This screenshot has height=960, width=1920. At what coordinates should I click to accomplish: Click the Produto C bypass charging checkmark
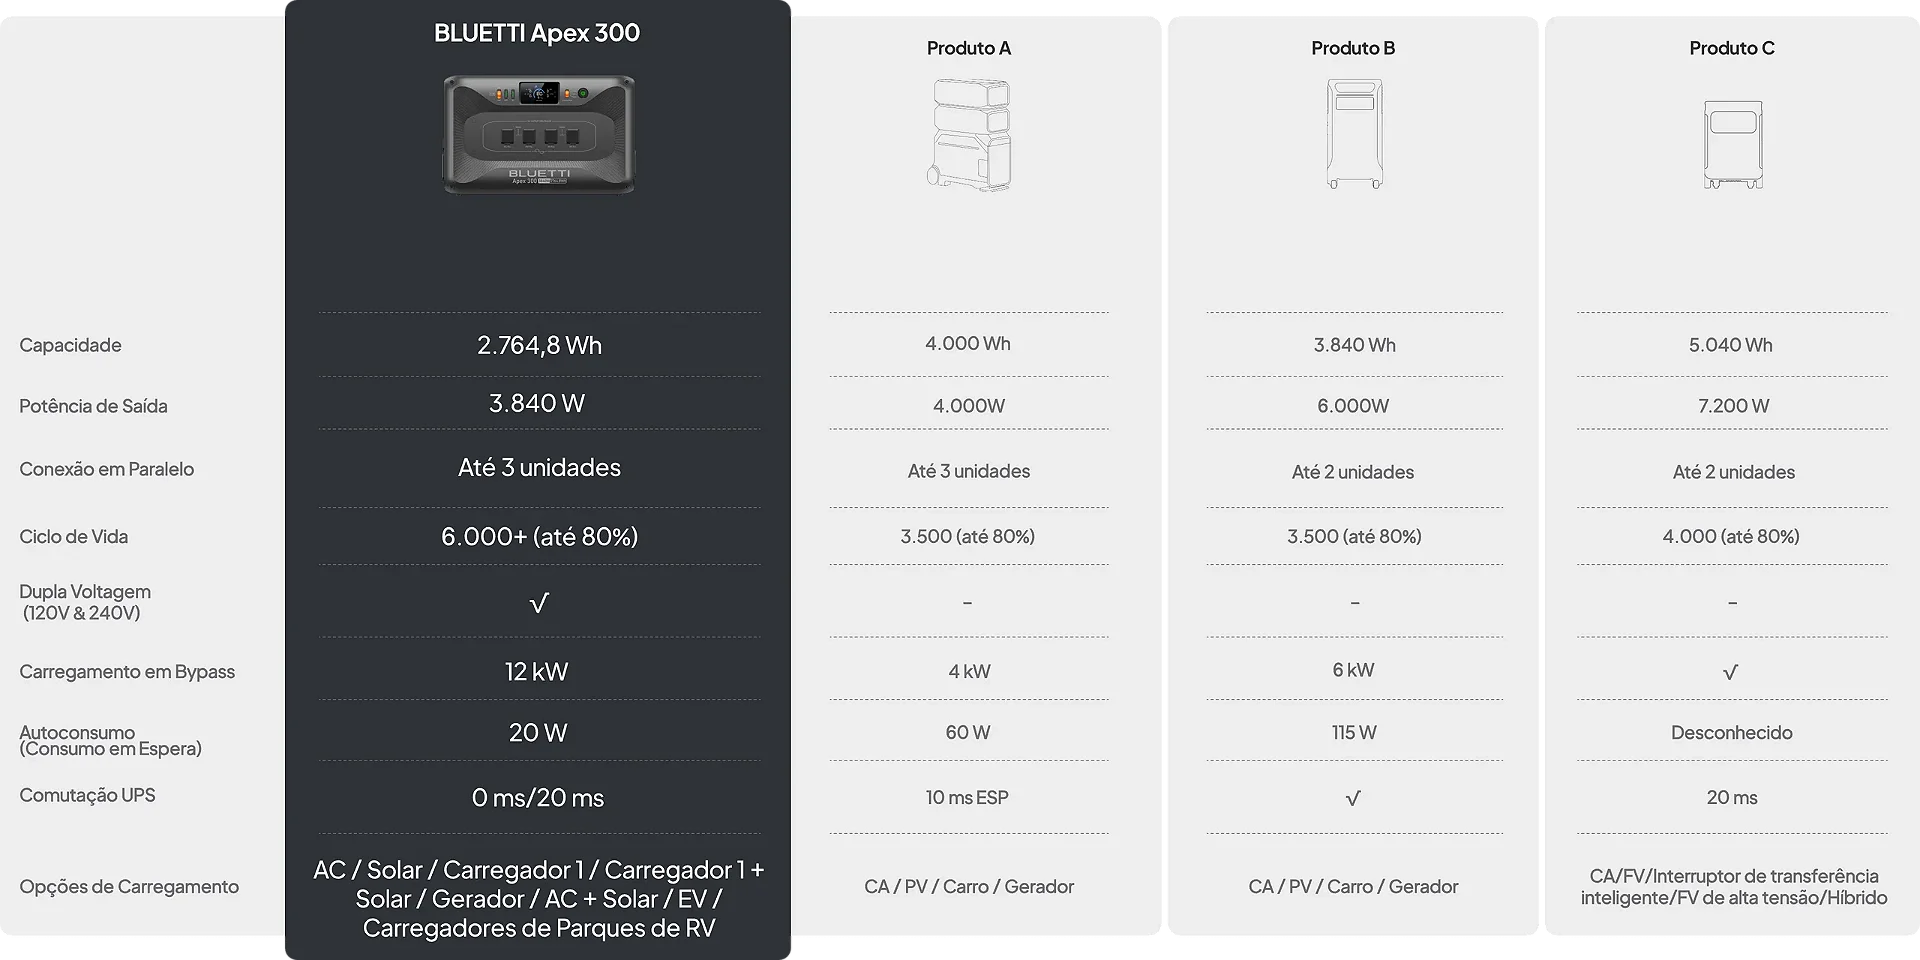click(1731, 672)
